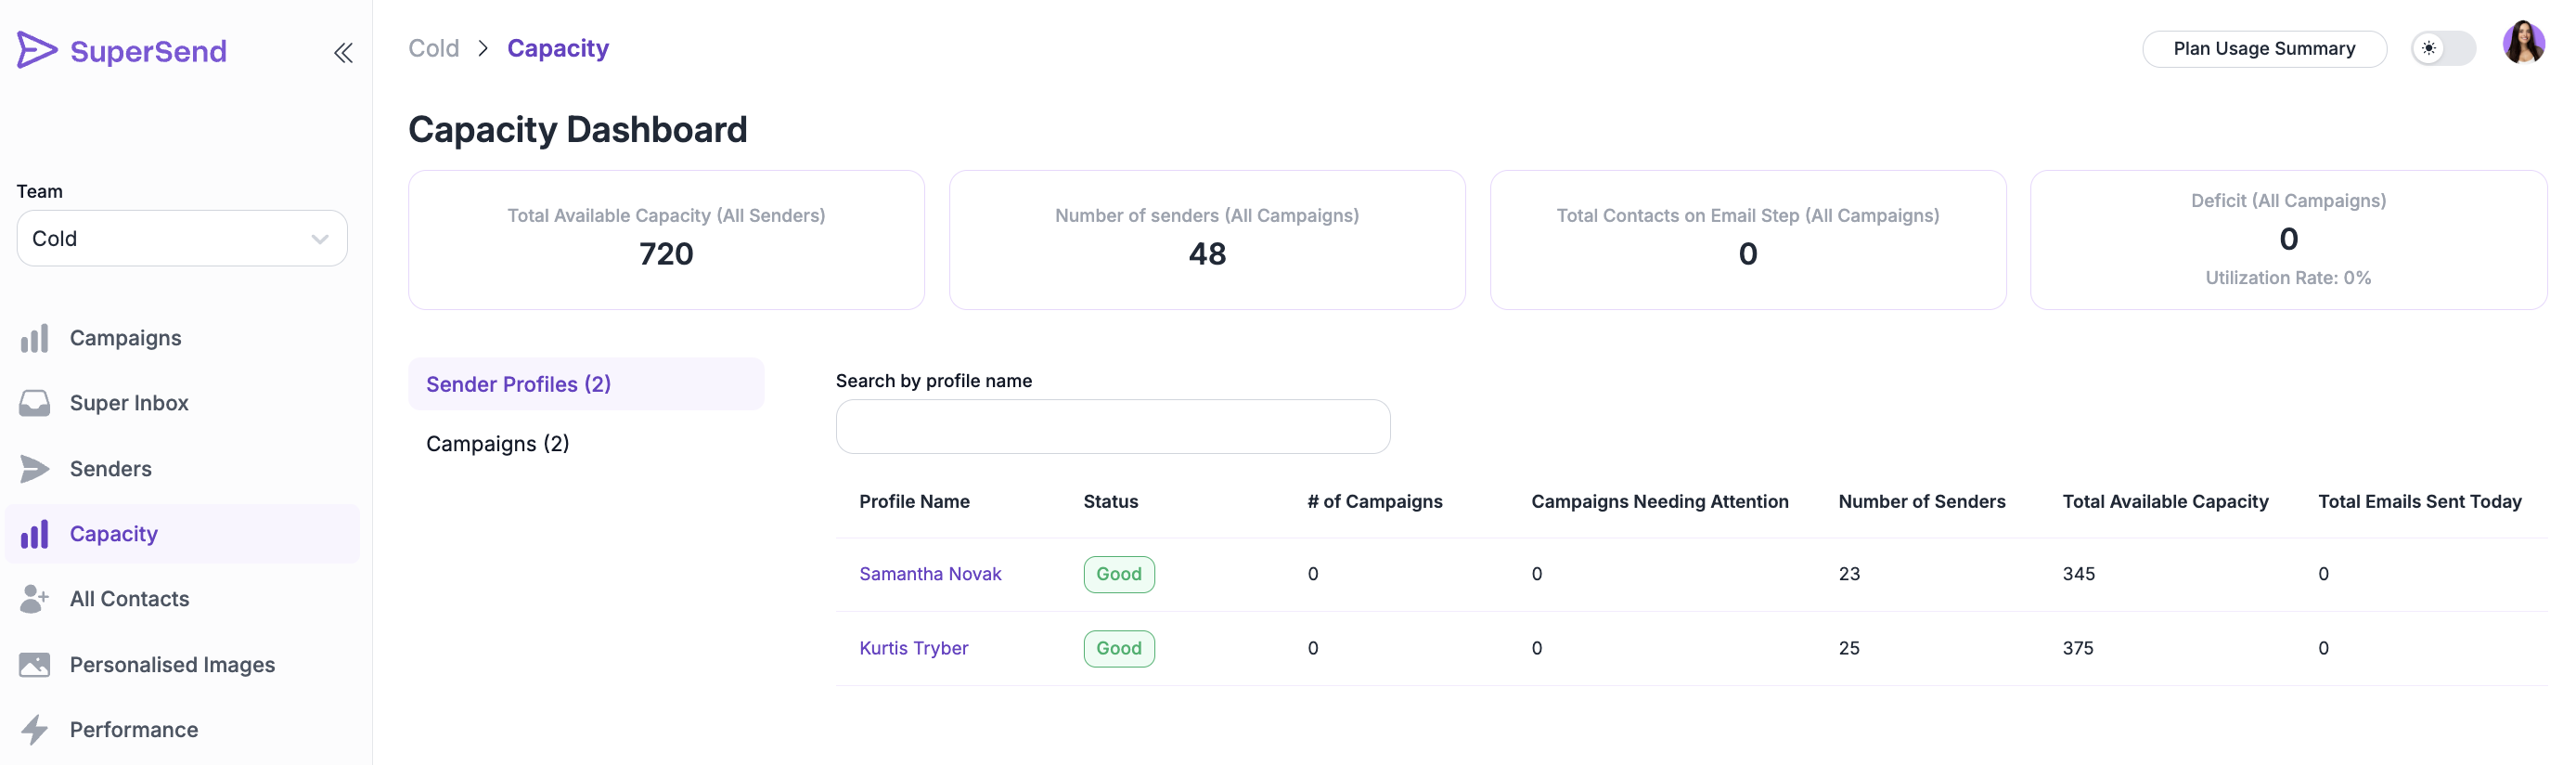Click the All Contacts person icon
Screen dimensions: 2576x765
[x=34, y=599]
